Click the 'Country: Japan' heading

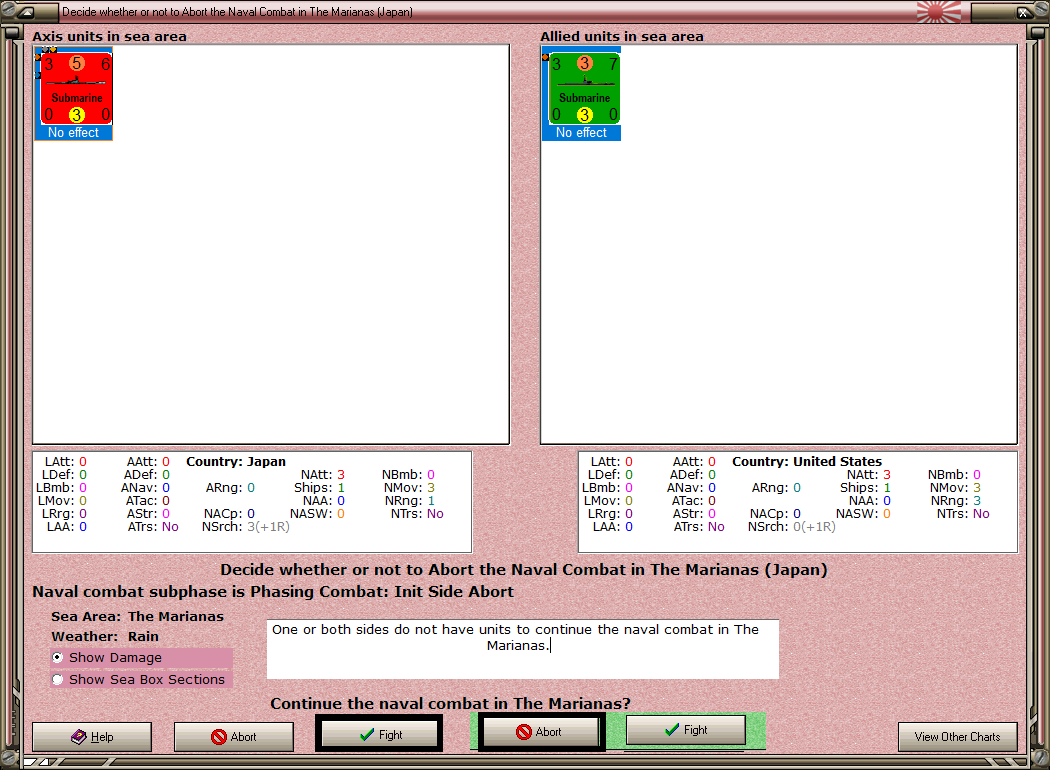[236, 461]
